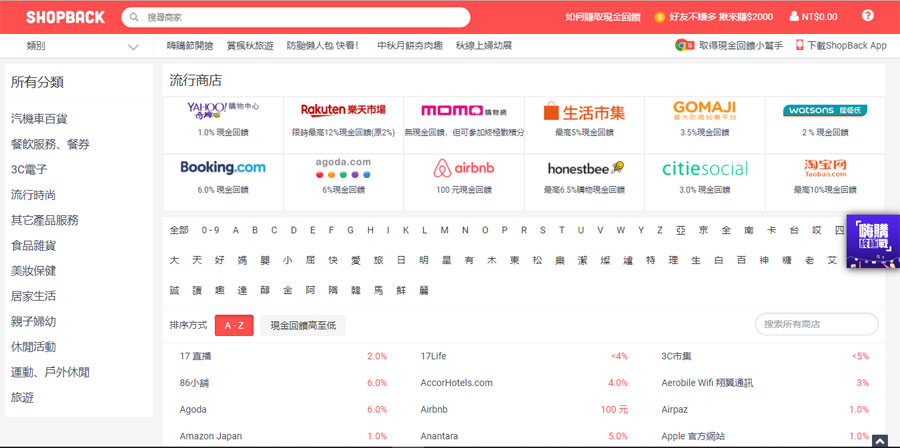900x448 pixels.
Task: Open the 中秋月餅夯肉趣 menu item
Action: point(410,46)
